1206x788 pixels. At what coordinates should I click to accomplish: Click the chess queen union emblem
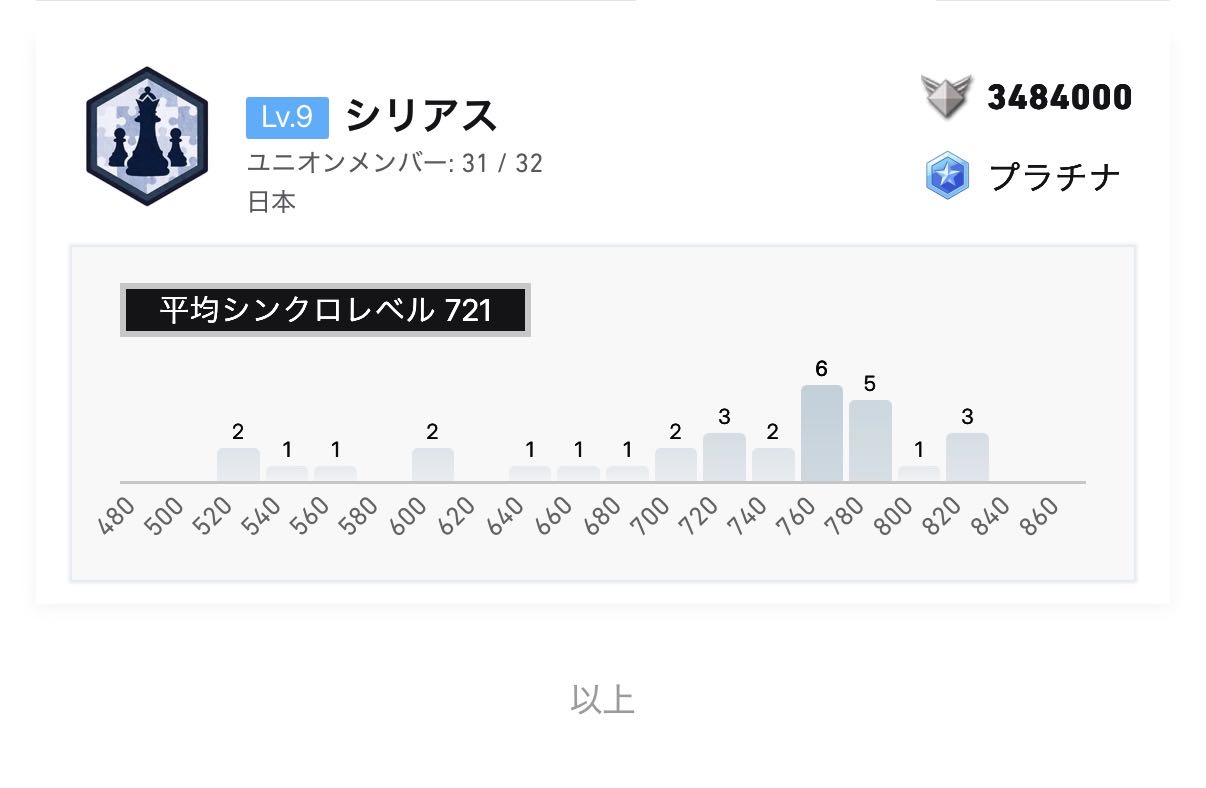147,136
